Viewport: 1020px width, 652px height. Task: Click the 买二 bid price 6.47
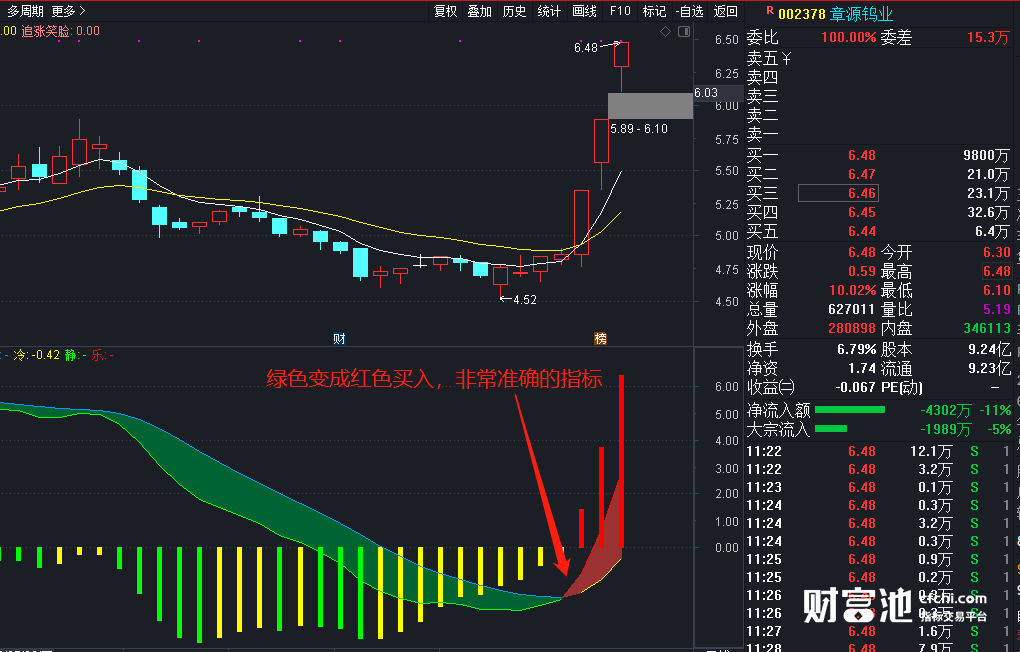click(x=861, y=174)
